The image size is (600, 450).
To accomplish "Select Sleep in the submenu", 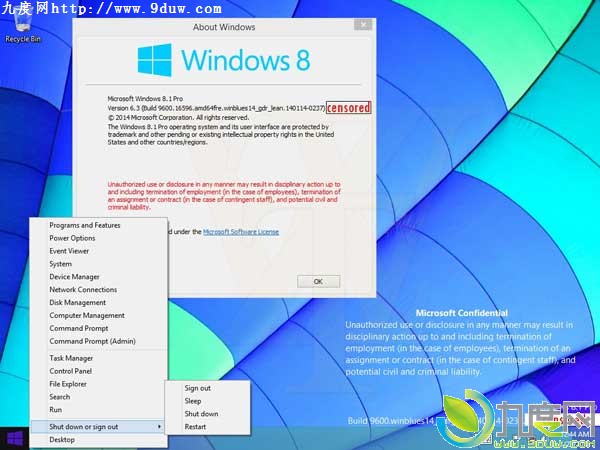I will (x=207, y=401).
